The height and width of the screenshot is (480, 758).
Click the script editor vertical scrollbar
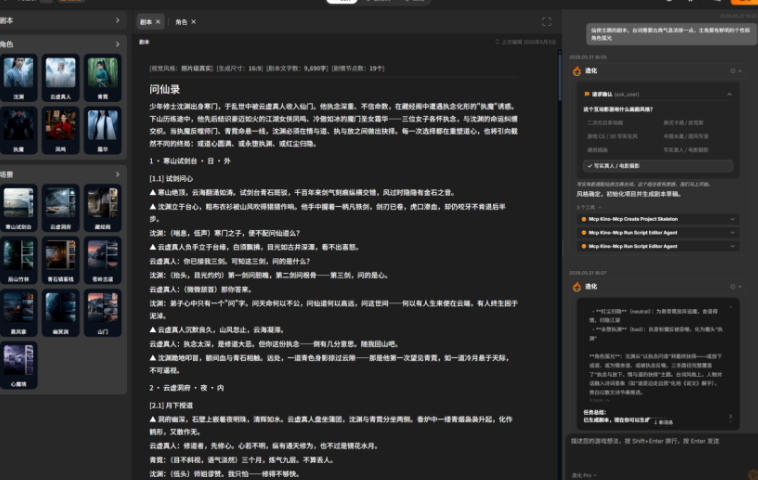(560, 75)
